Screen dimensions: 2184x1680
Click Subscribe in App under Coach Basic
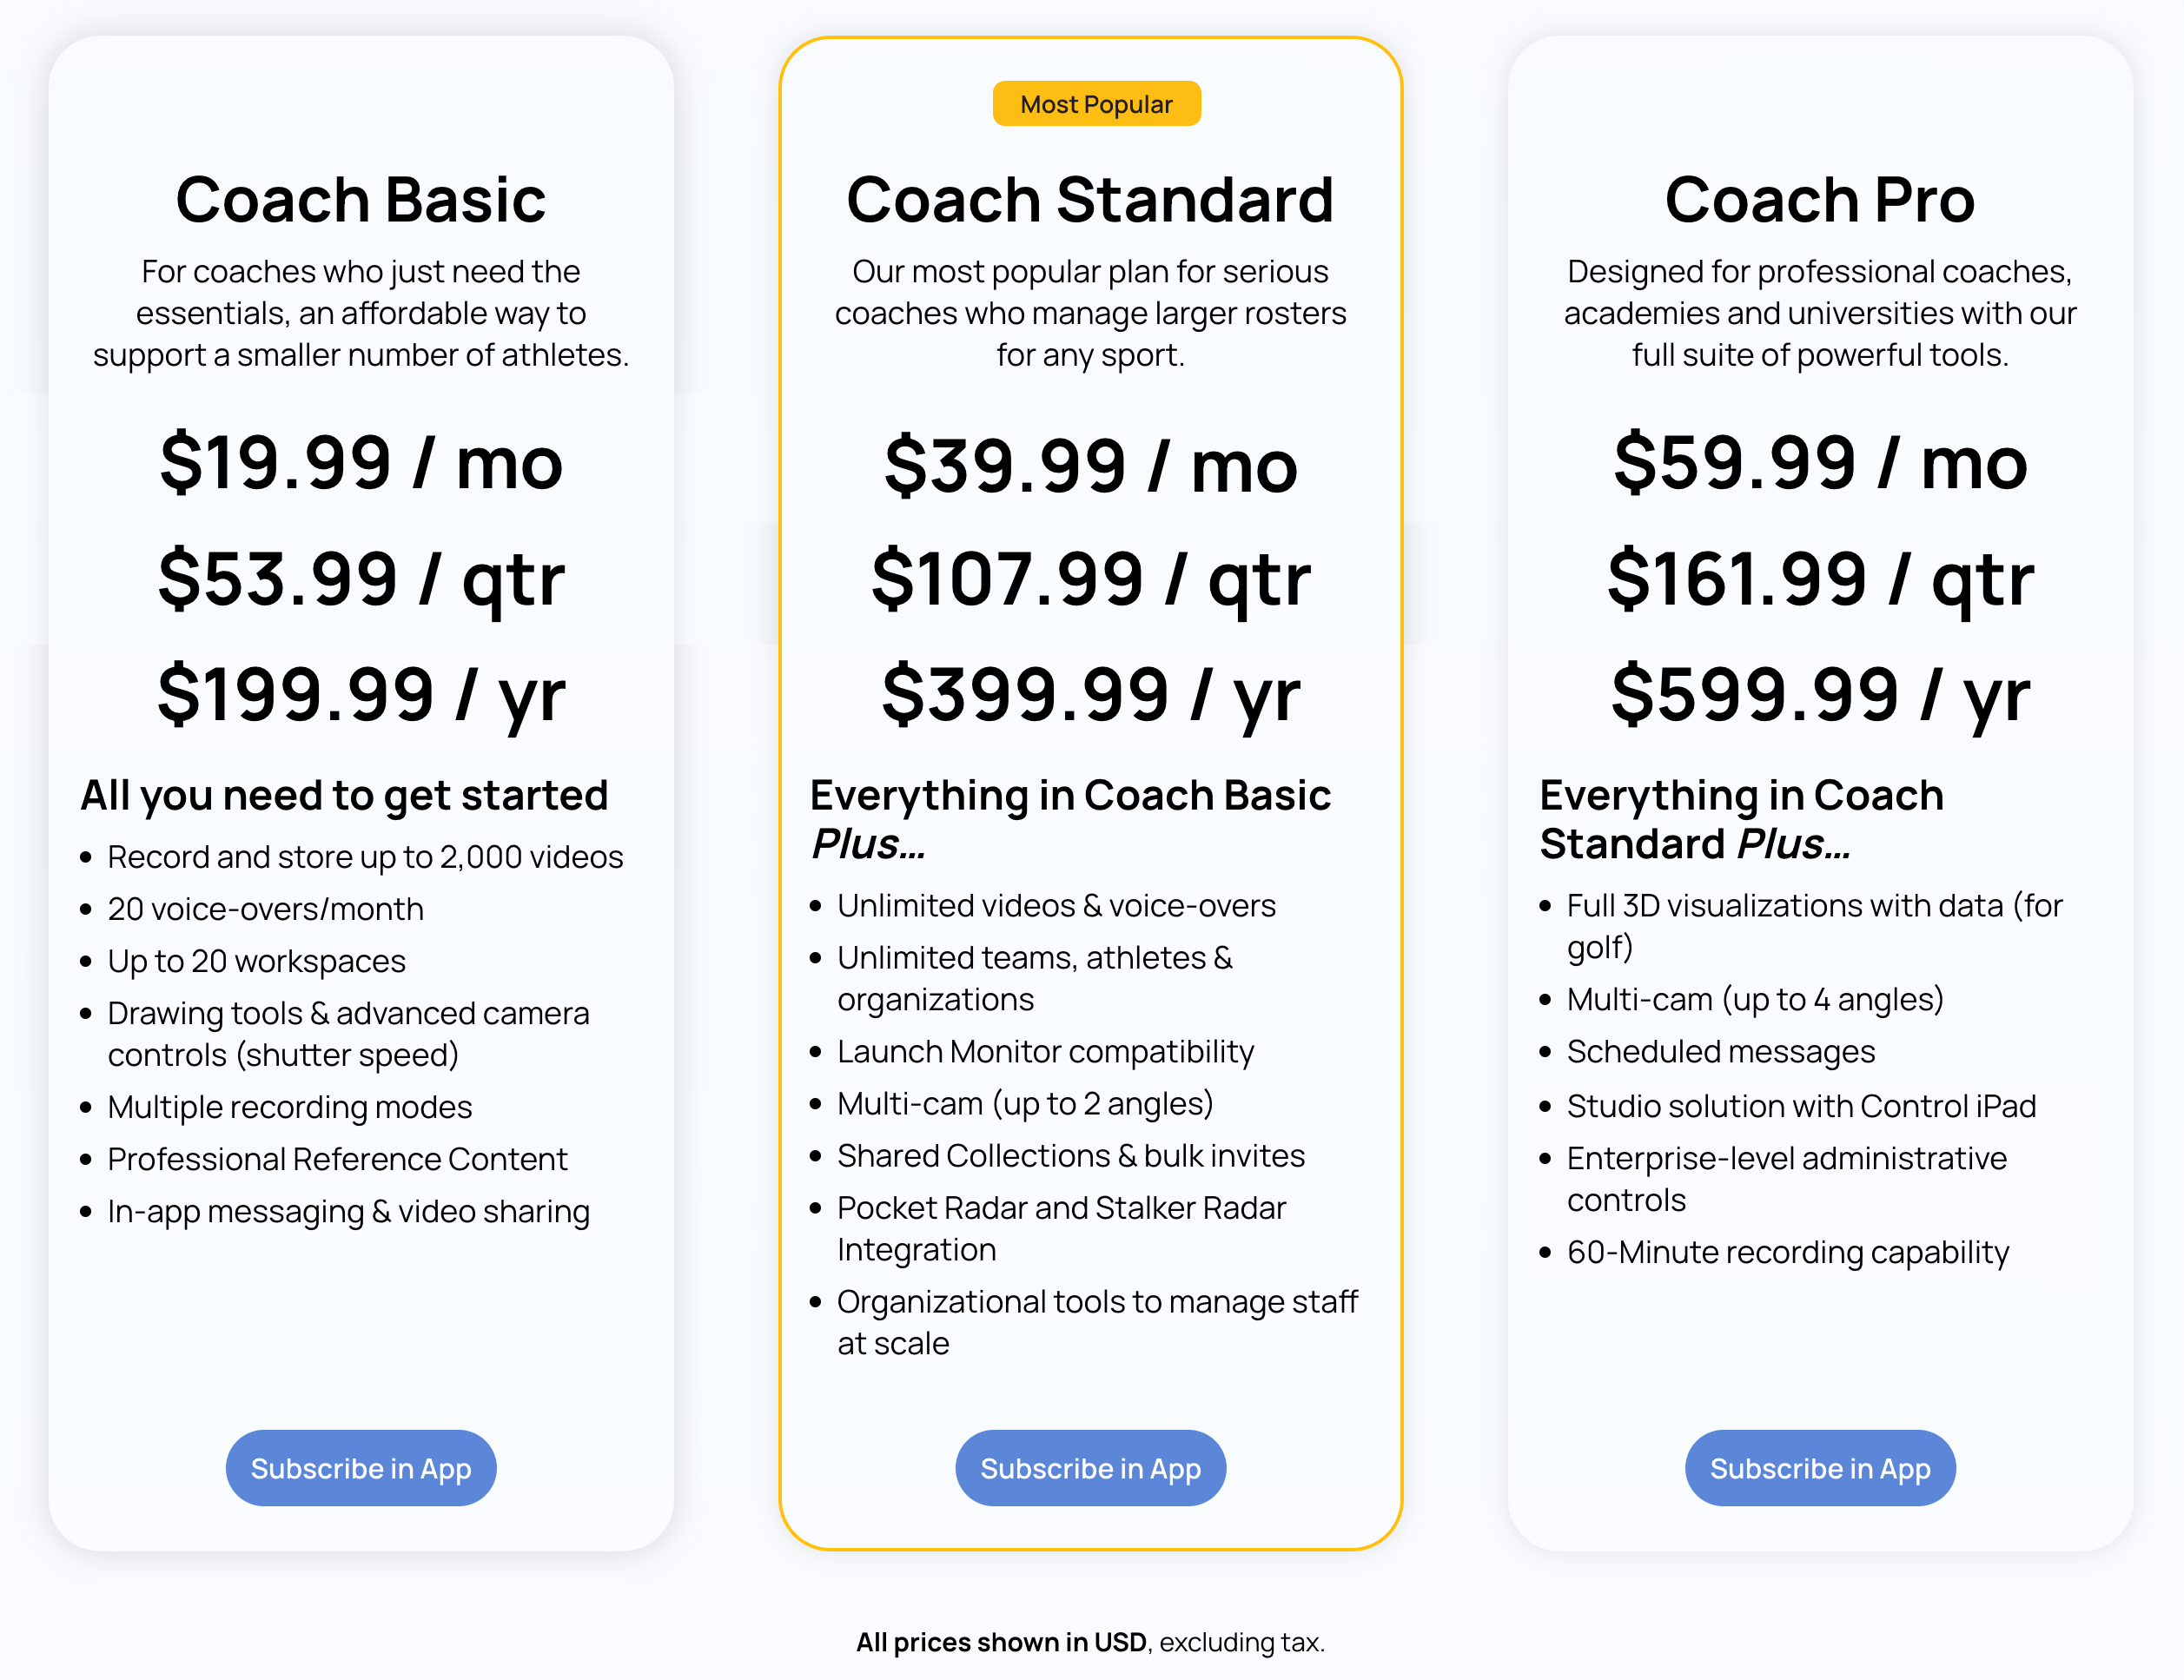coord(361,1467)
